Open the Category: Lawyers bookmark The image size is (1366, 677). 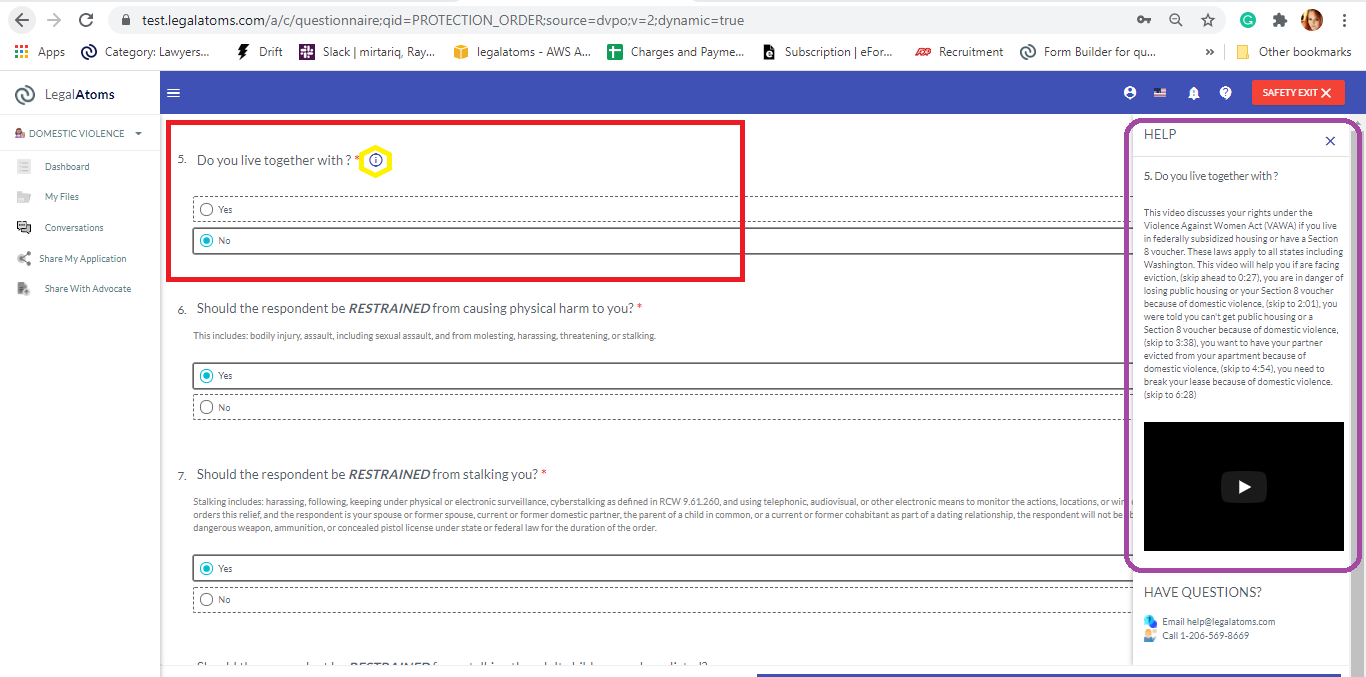click(x=146, y=52)
